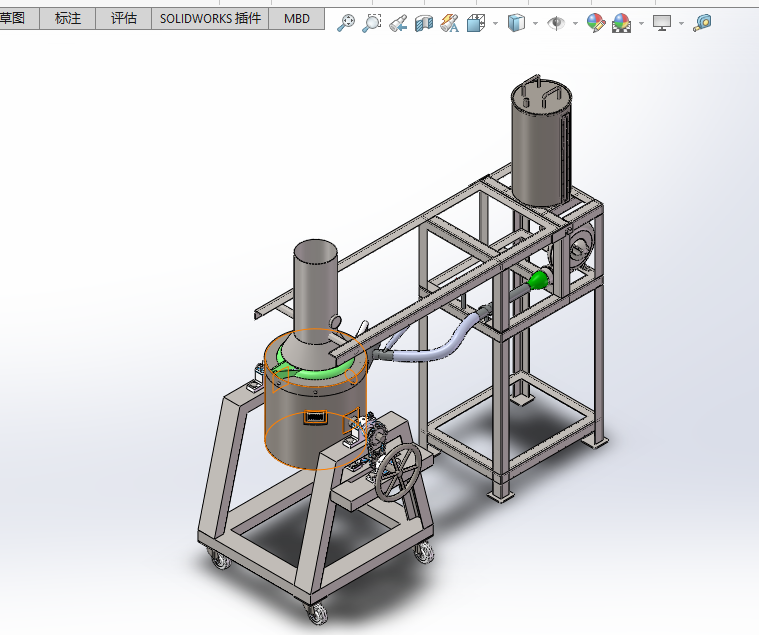
Task: Click the tape measure icon
Action: click(x=703, y=23)
